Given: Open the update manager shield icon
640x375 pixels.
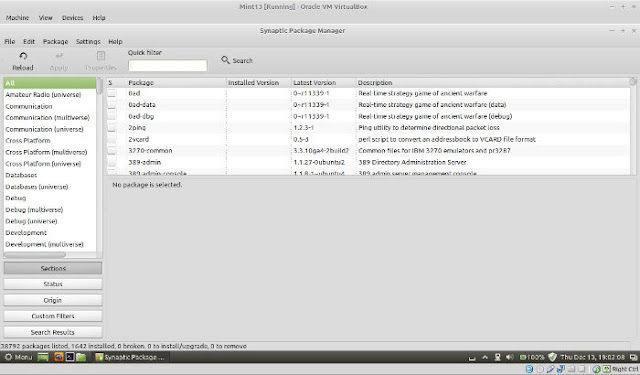Looking at the screenshot, I should pyautogui.click(x=552, y=357).
